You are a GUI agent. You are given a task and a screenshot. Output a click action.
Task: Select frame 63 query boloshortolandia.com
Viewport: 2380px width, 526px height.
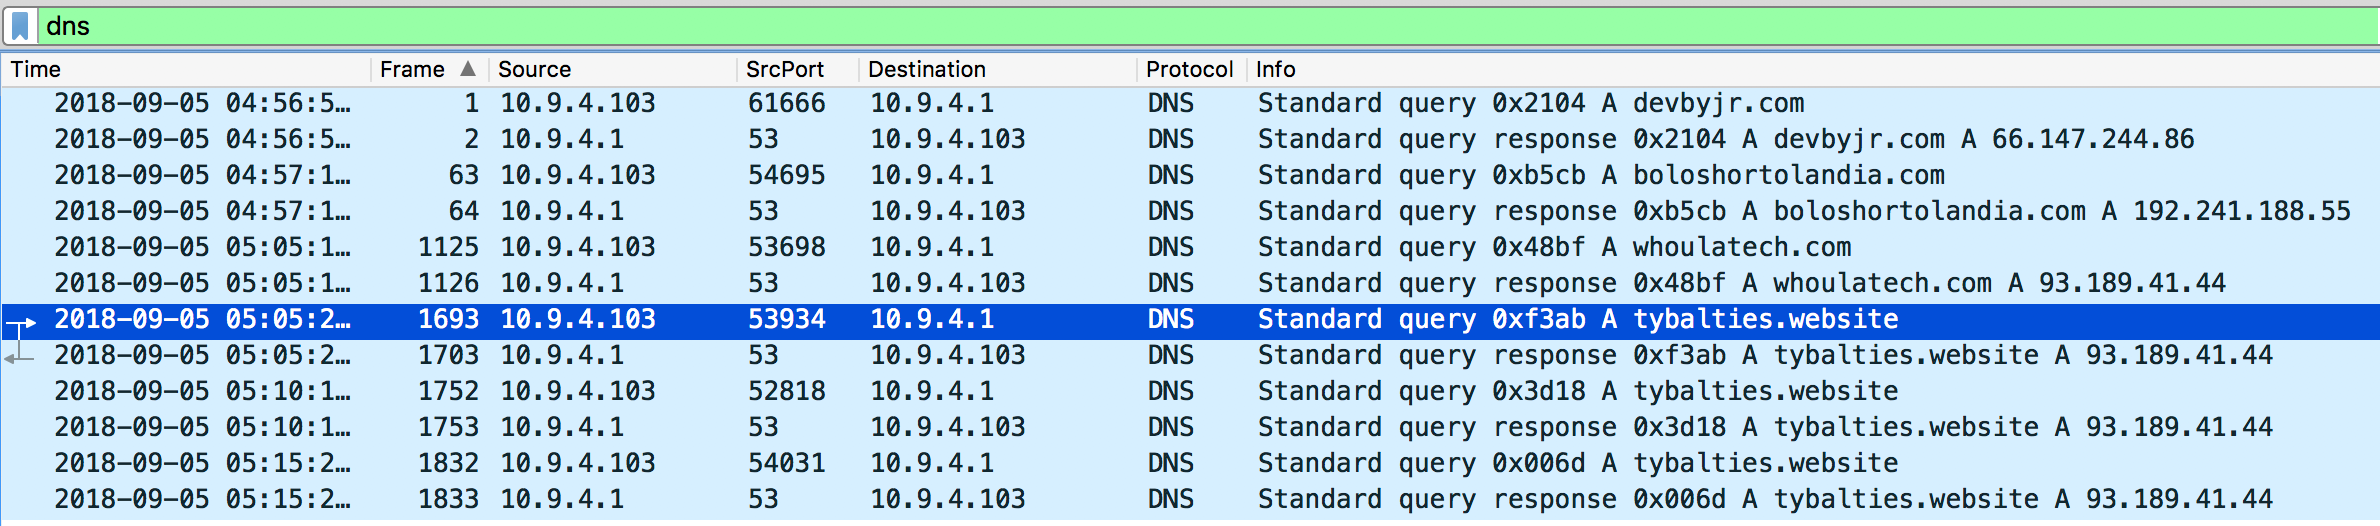coord(1190,175)
